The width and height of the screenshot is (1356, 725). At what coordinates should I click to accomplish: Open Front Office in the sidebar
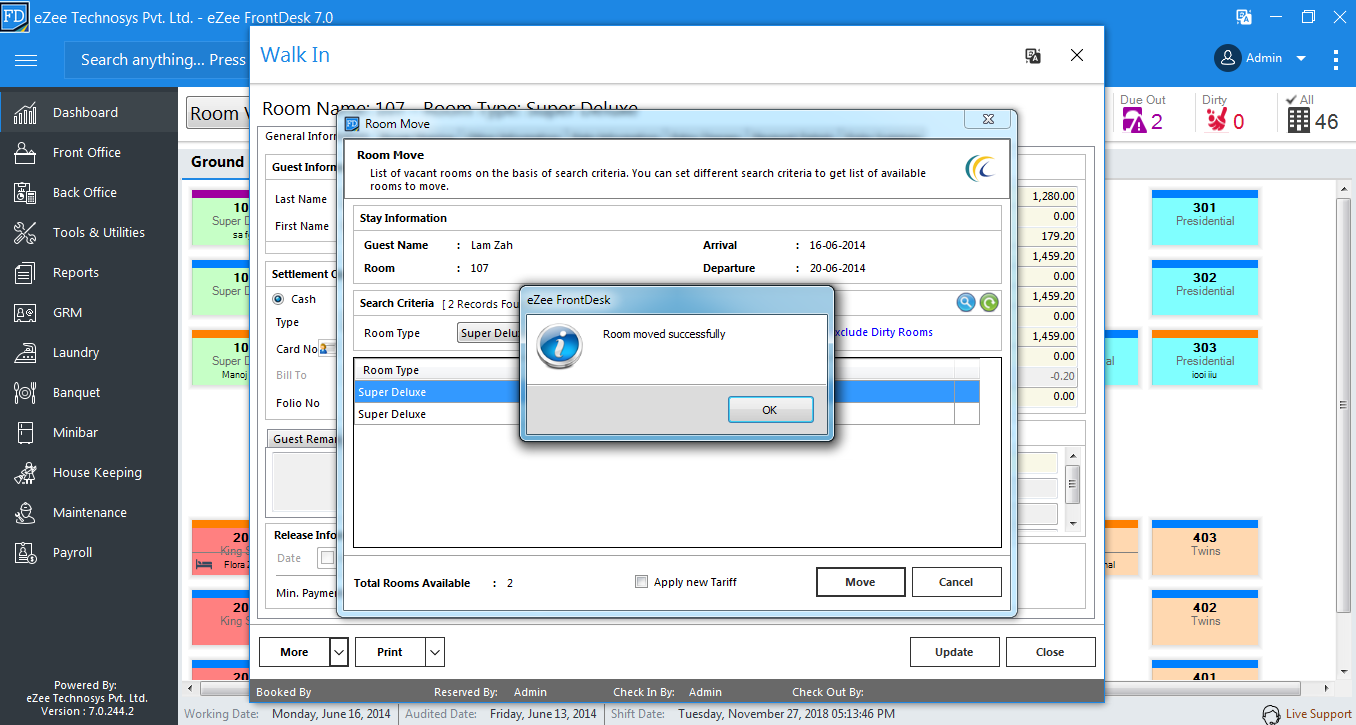click(x=89, y=152)
